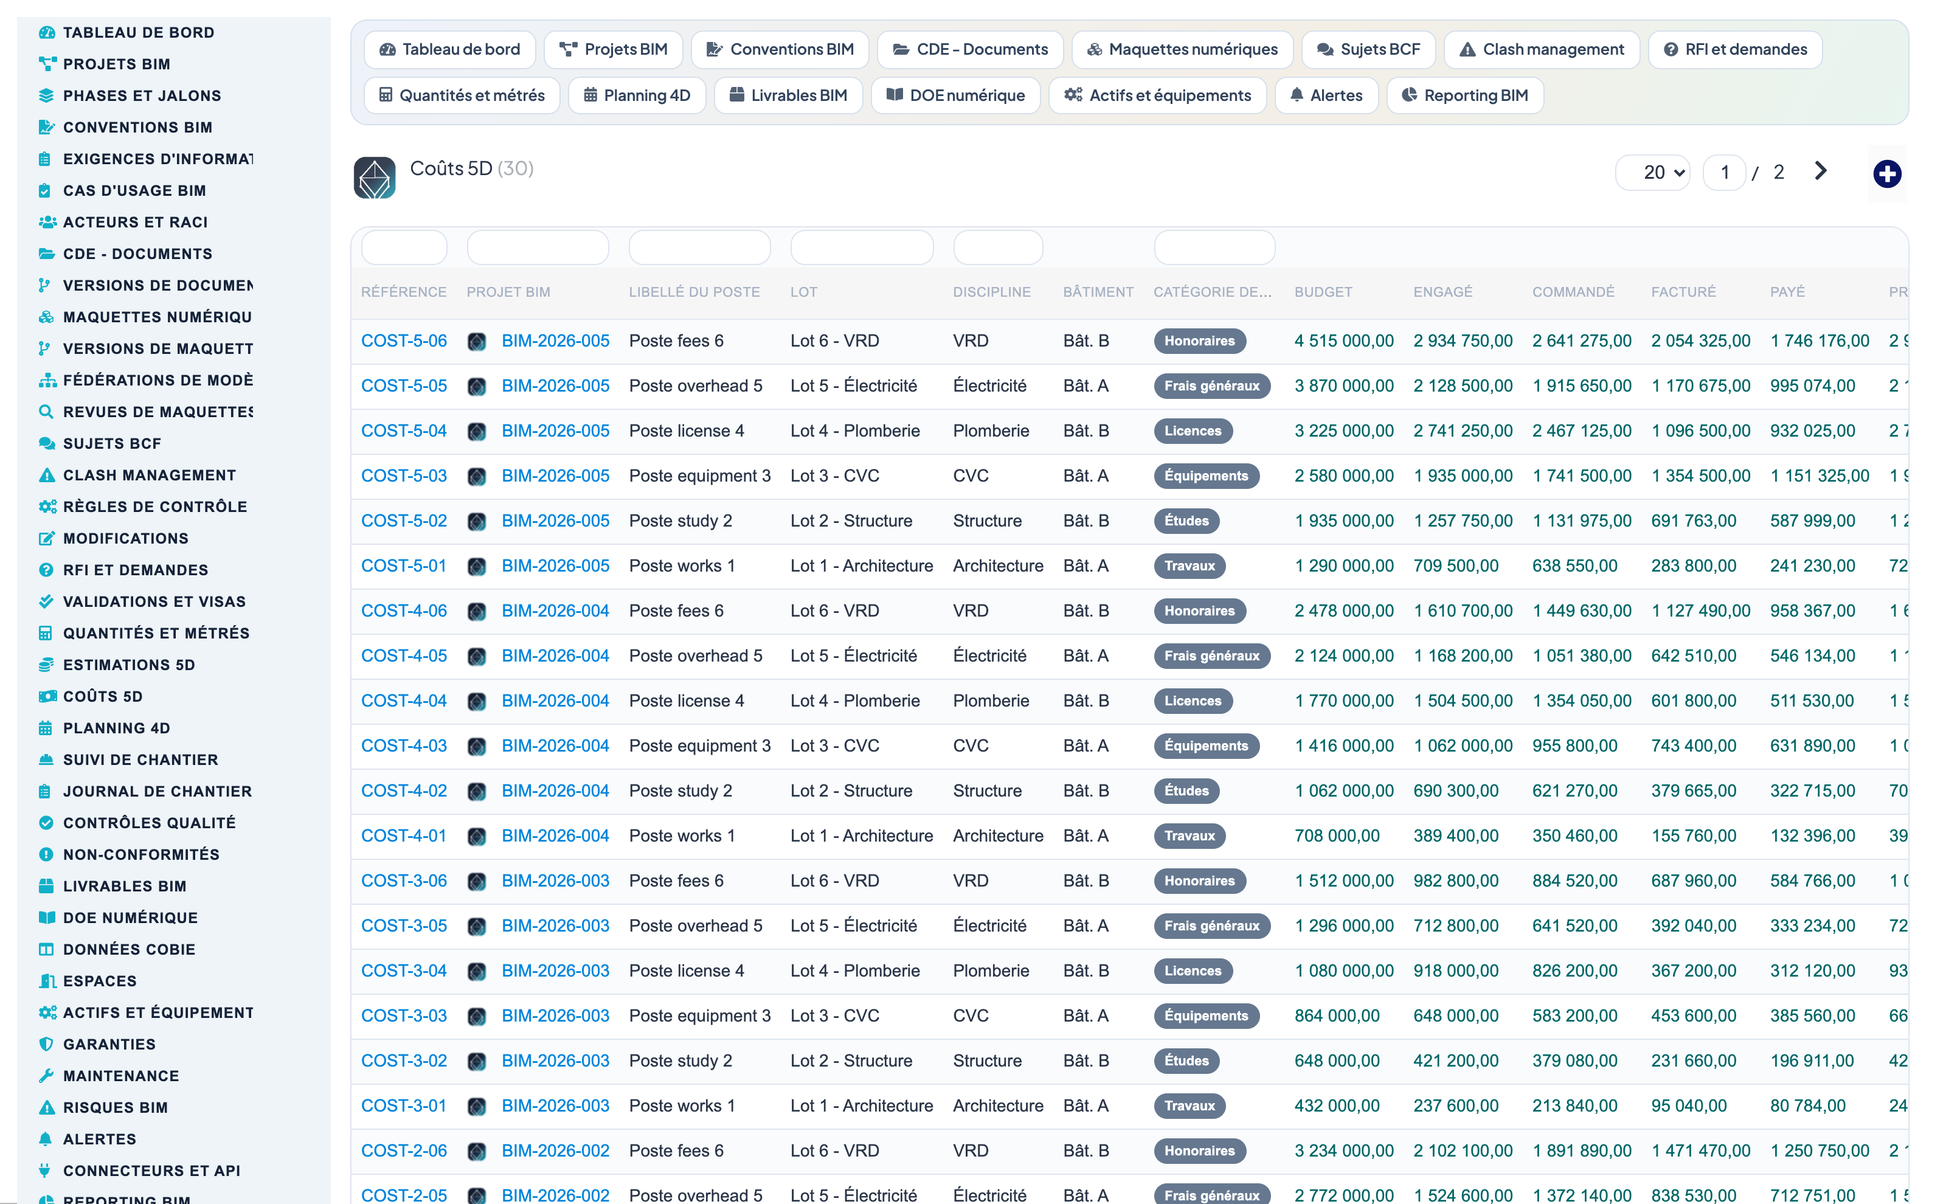The image size is (1946, 1204).
Task: Click Acteurs et RACI people icon
Action: coord(46,222)
